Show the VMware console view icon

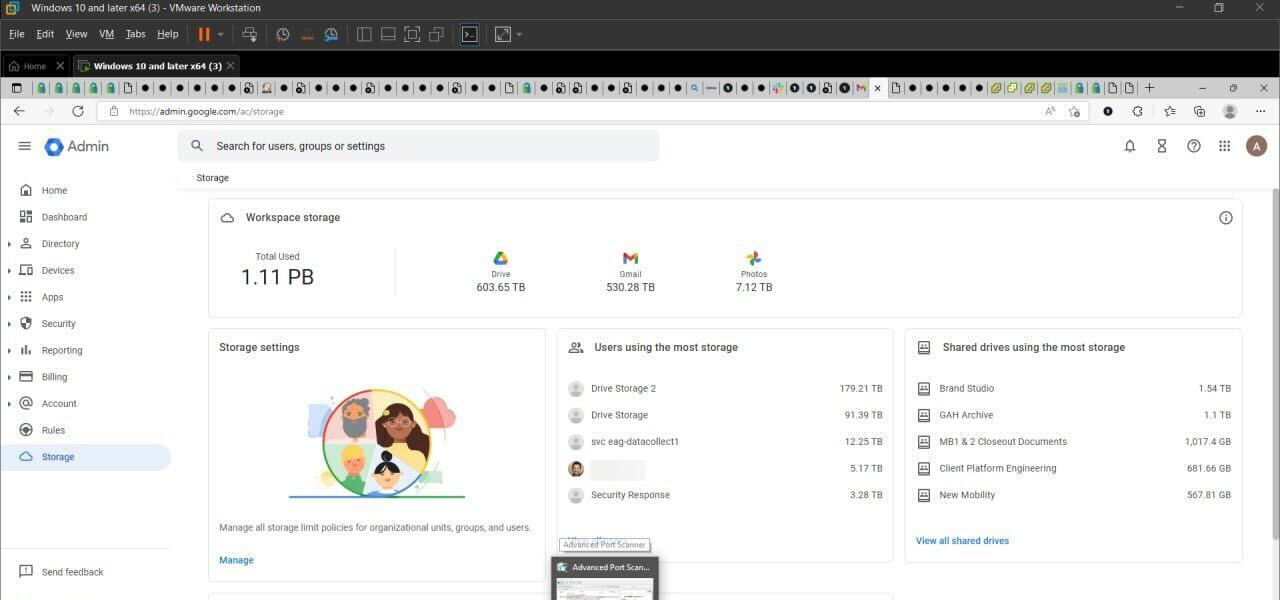[469, 34]
